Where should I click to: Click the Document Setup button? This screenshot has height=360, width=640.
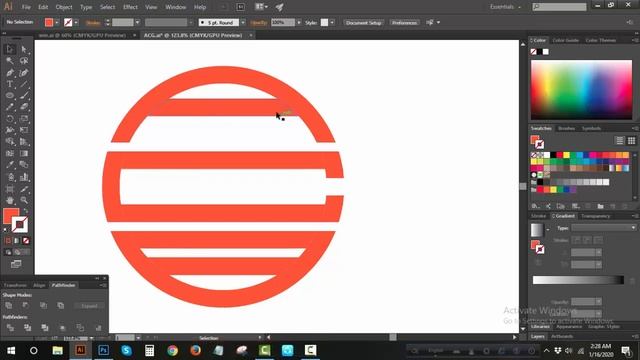point(363,22)
